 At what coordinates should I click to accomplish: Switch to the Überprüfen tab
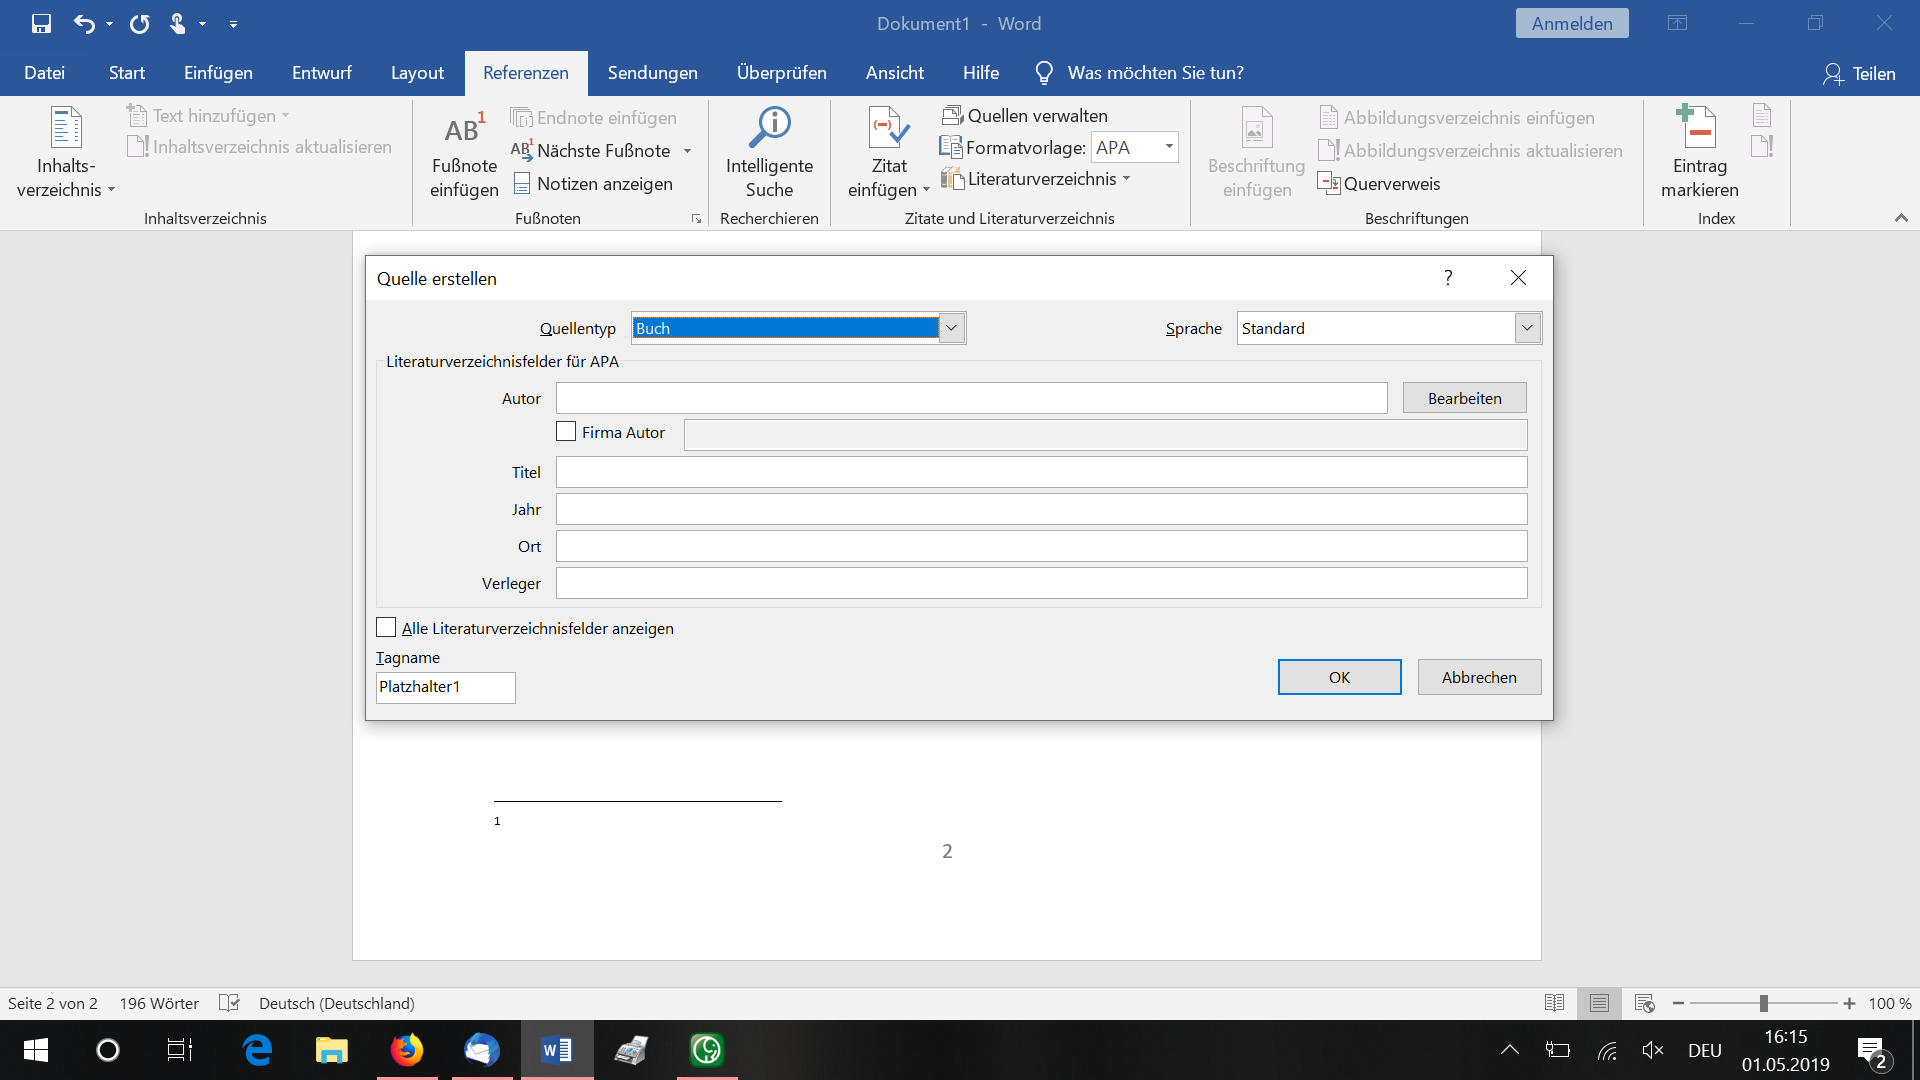point(781,73)
